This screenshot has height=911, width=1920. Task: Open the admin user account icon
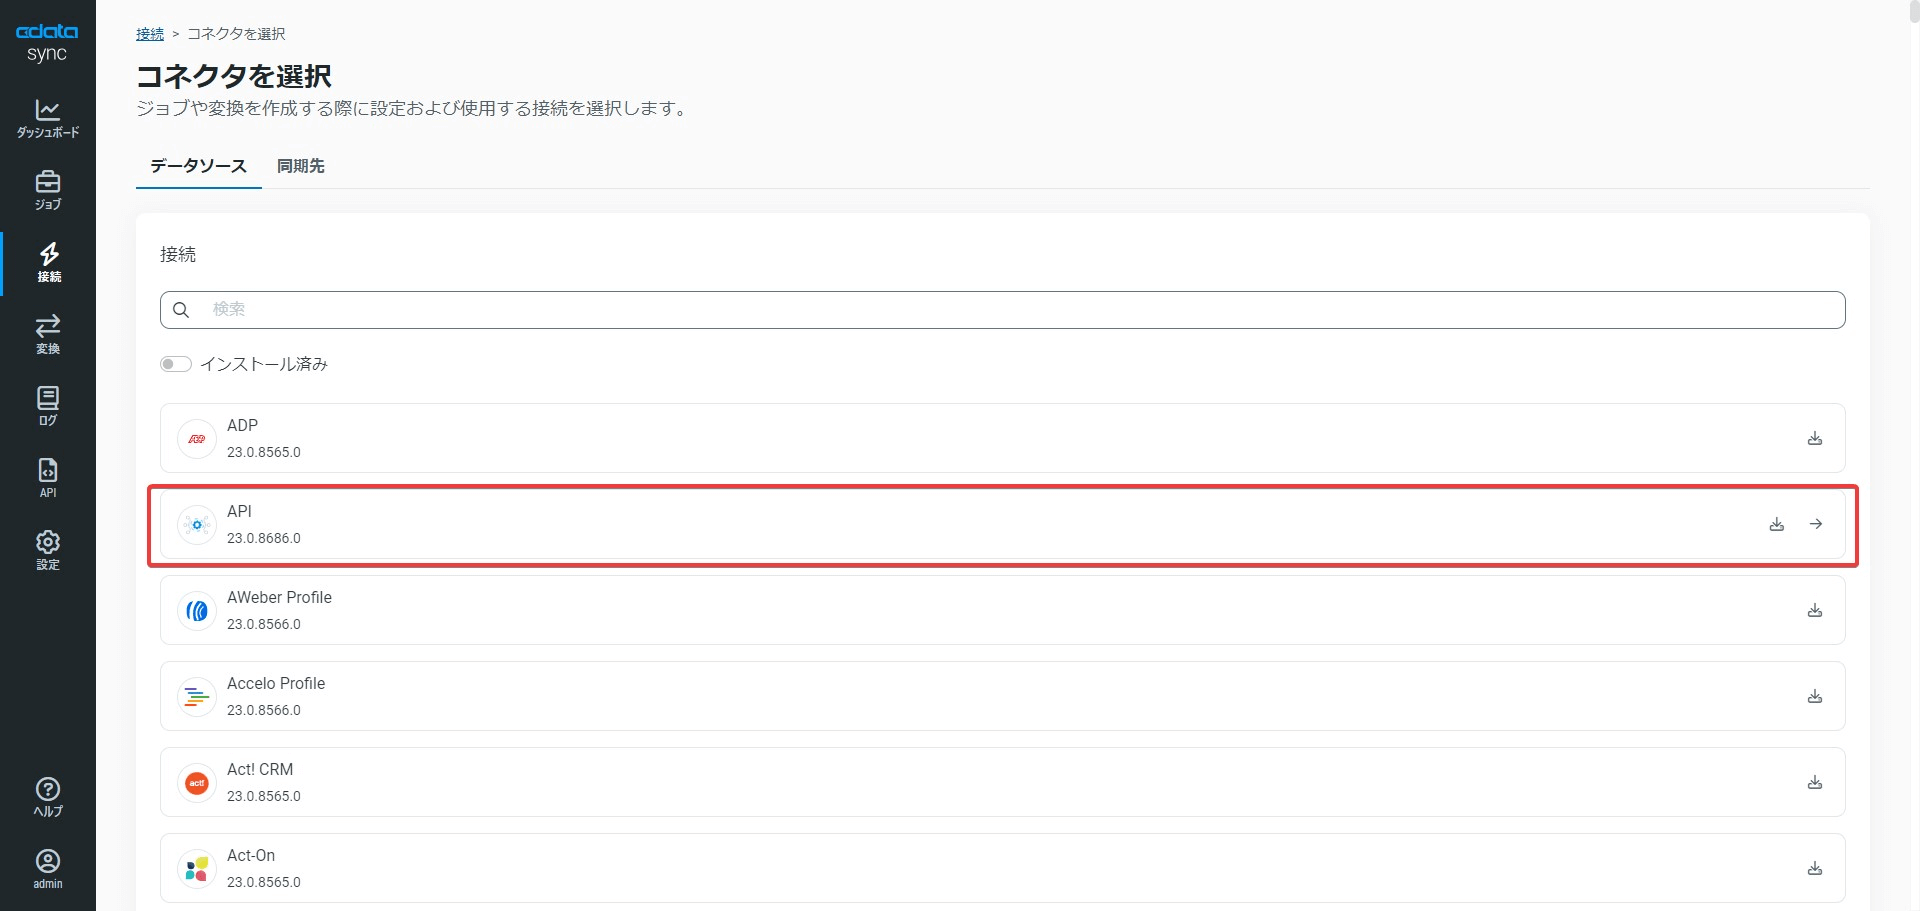pyautogui.click(x=48, y=869)
